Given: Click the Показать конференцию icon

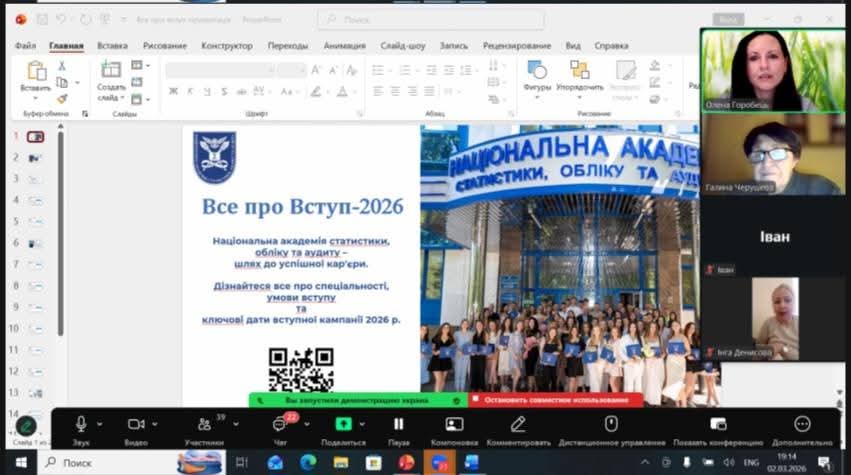Looking at the screenshot, I should click(x=718, y=425).
